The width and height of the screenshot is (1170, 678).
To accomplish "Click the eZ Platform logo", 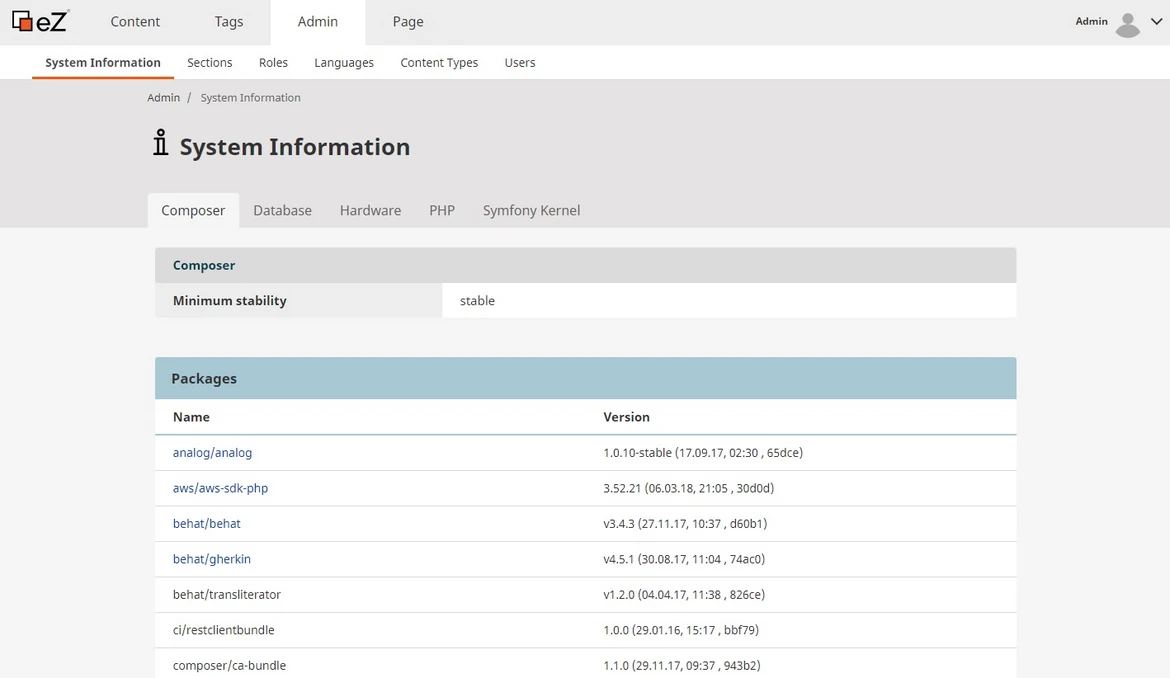I will click(39, 21).
